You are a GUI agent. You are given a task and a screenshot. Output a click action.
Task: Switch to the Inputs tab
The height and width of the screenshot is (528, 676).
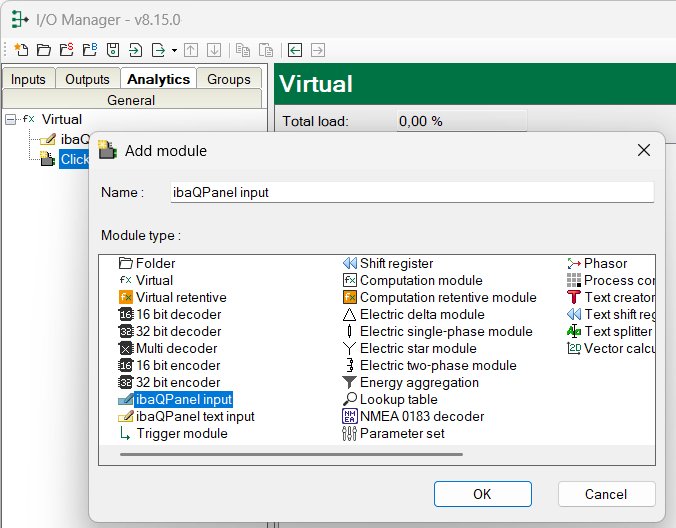pos(28,79)
